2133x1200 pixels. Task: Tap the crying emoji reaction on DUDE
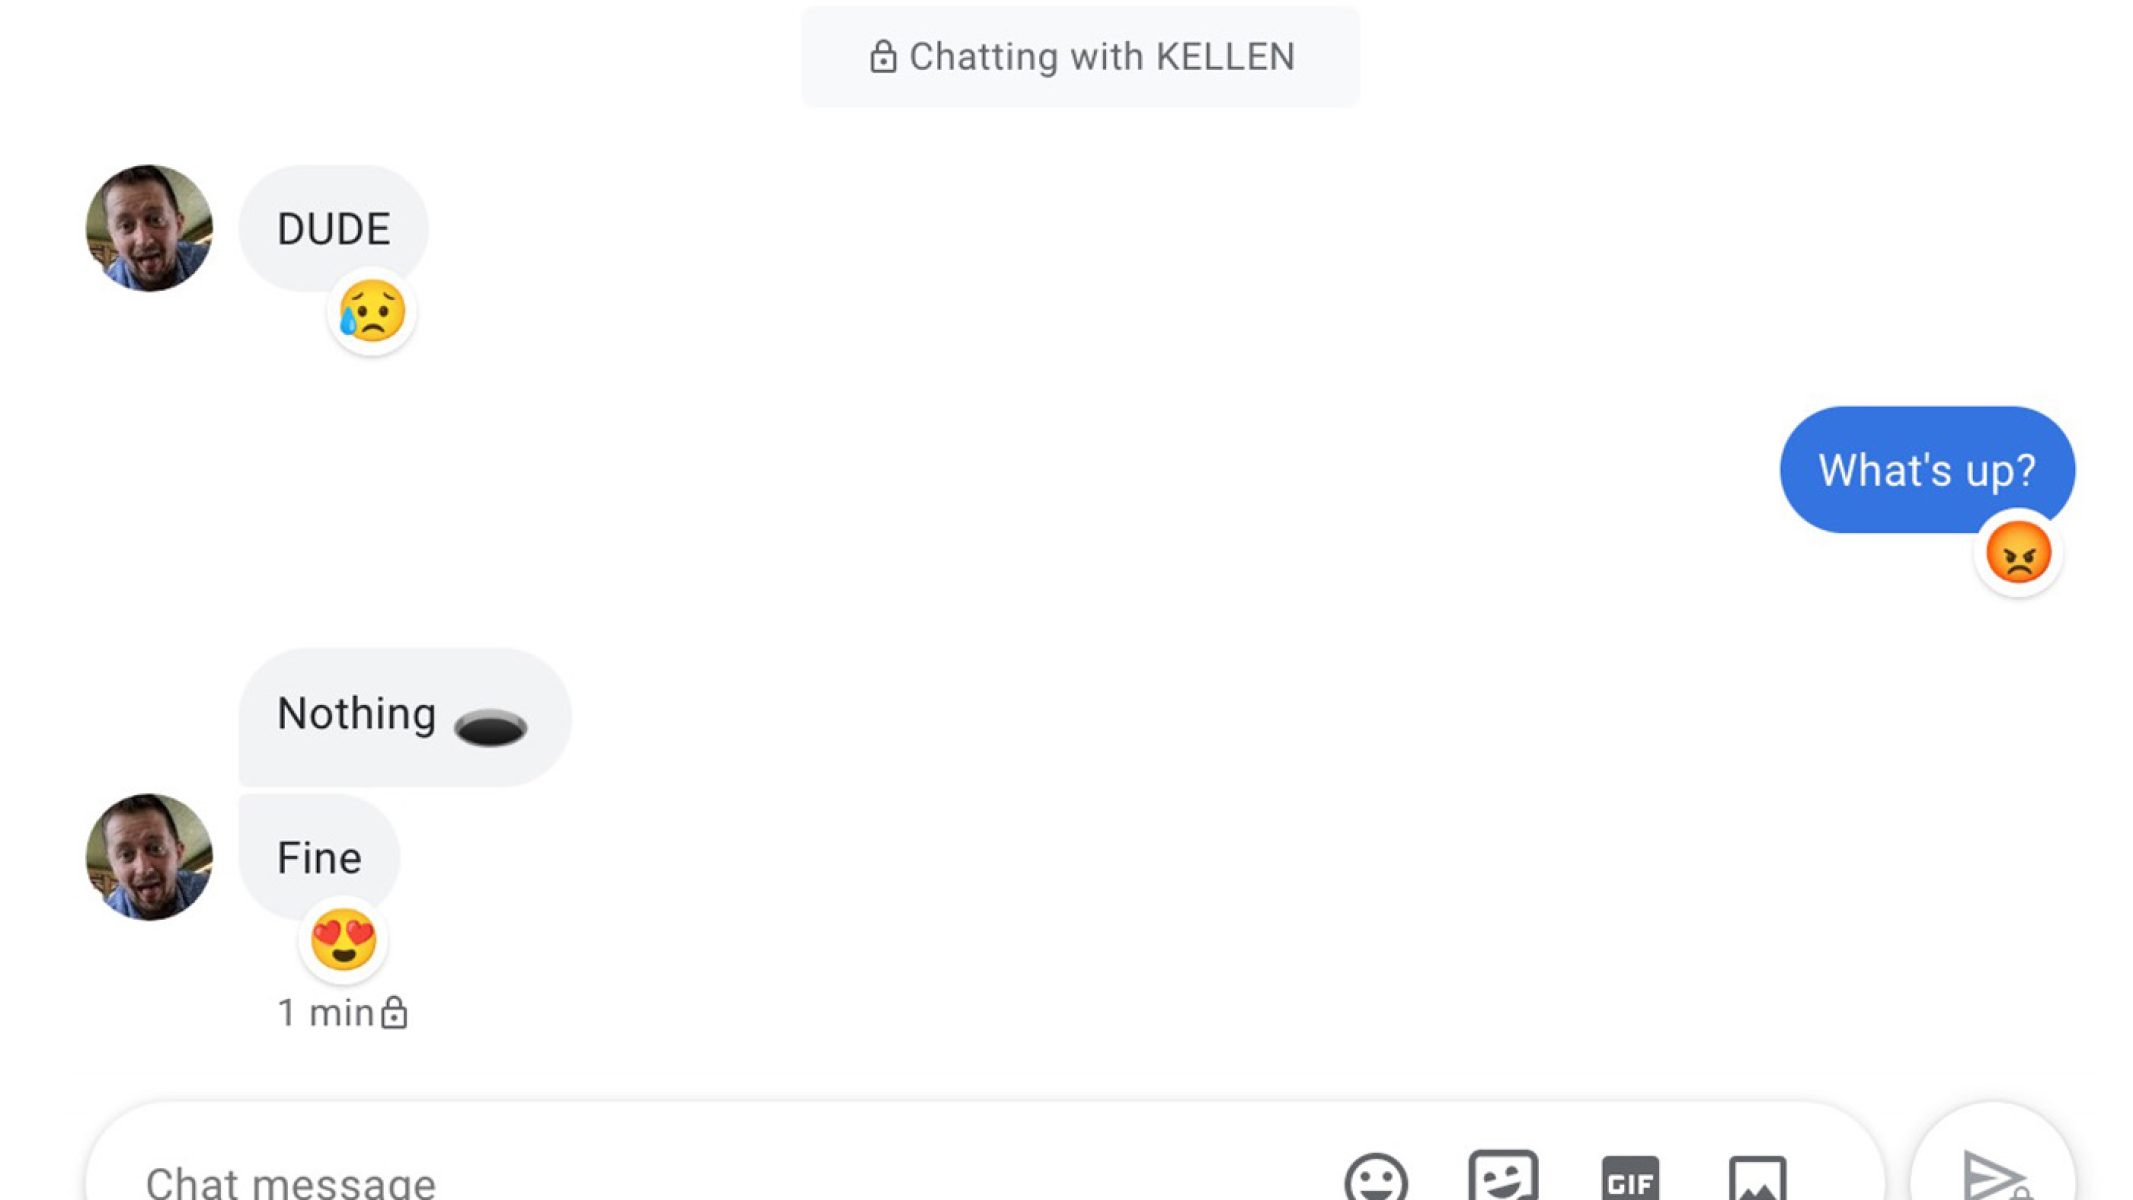pos(372,312)
